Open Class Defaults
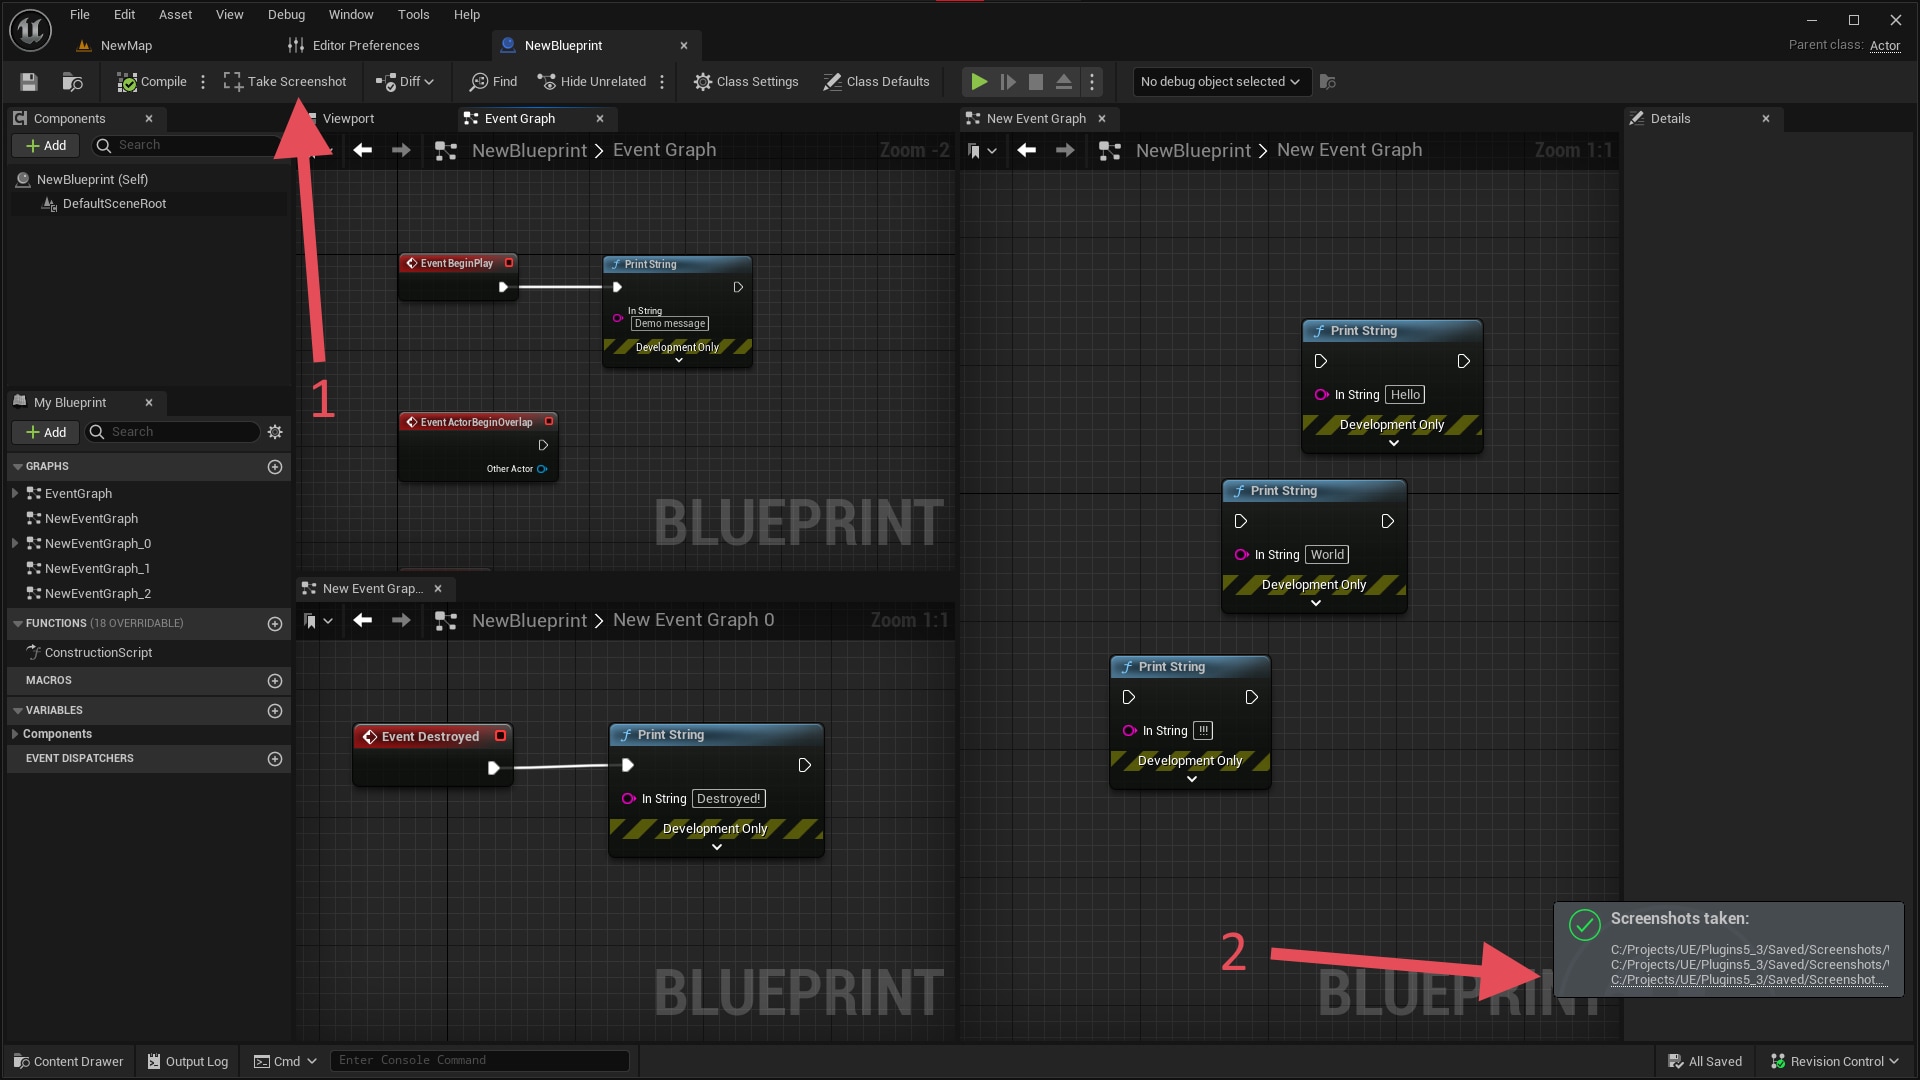The image size is (1920, 1080). (x=876, y=81)
